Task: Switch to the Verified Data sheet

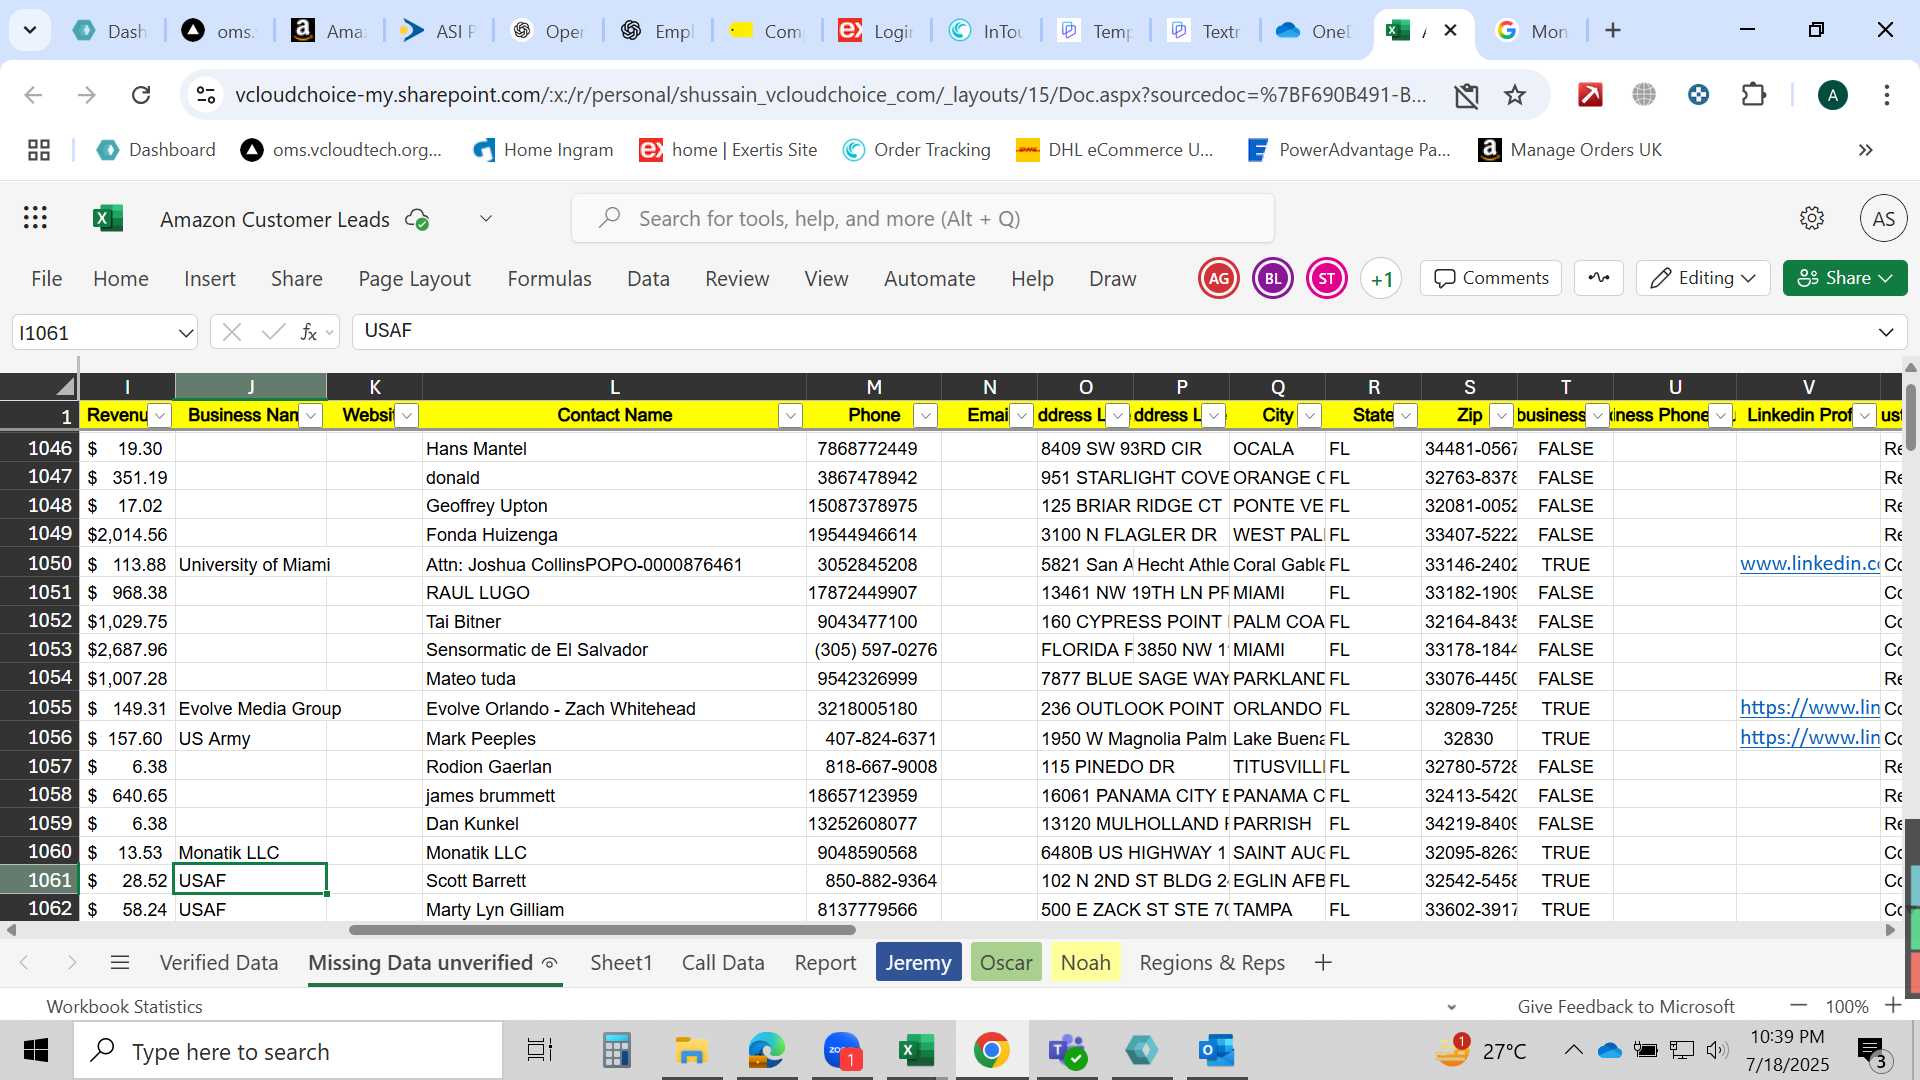Action: pyautogui.click(x=219, y=963)
